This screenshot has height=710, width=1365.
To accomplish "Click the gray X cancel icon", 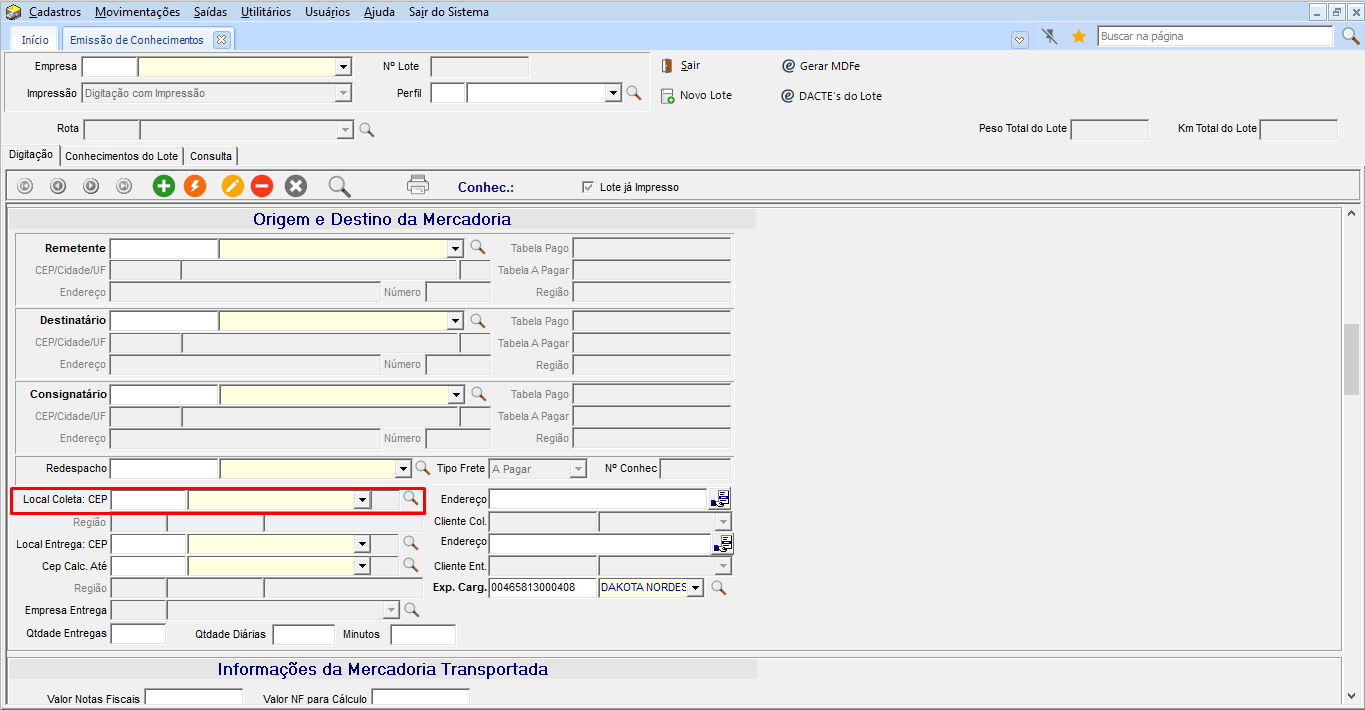I will pyautogui.click(x=295, y=186).
